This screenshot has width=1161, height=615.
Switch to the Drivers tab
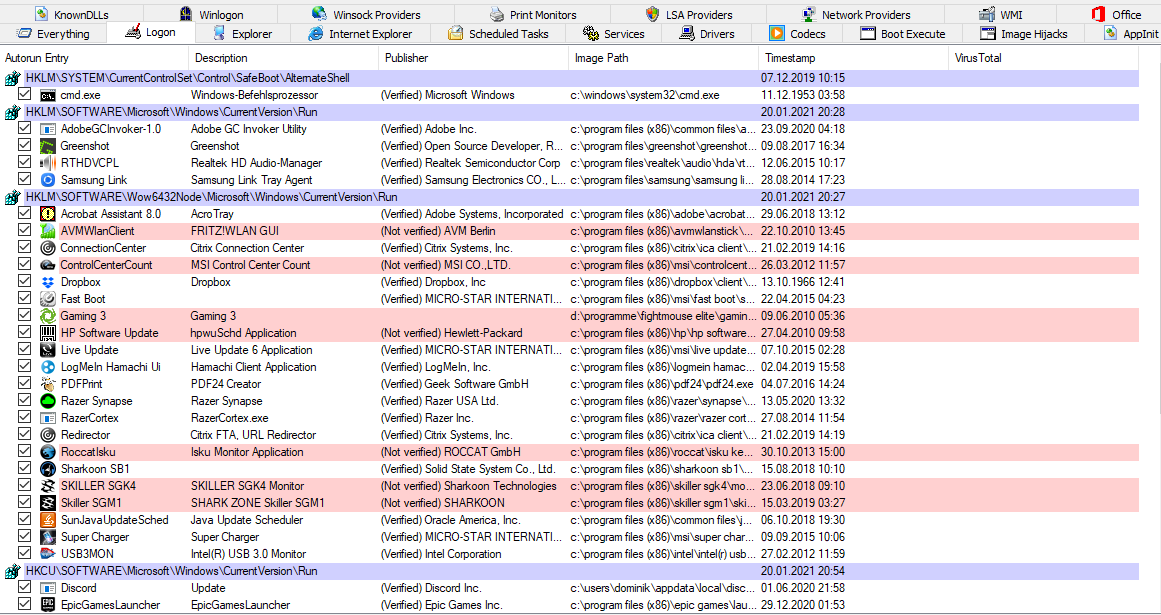click(x=706, y=33)
